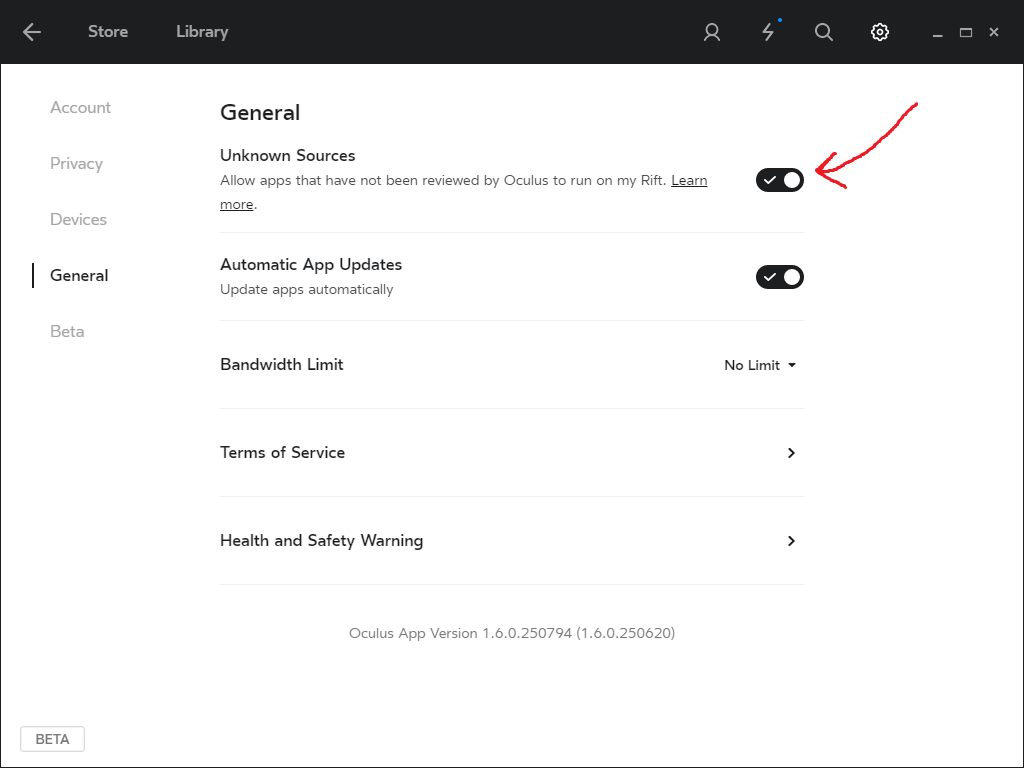Close the Oculus app window

click(994, 32)
